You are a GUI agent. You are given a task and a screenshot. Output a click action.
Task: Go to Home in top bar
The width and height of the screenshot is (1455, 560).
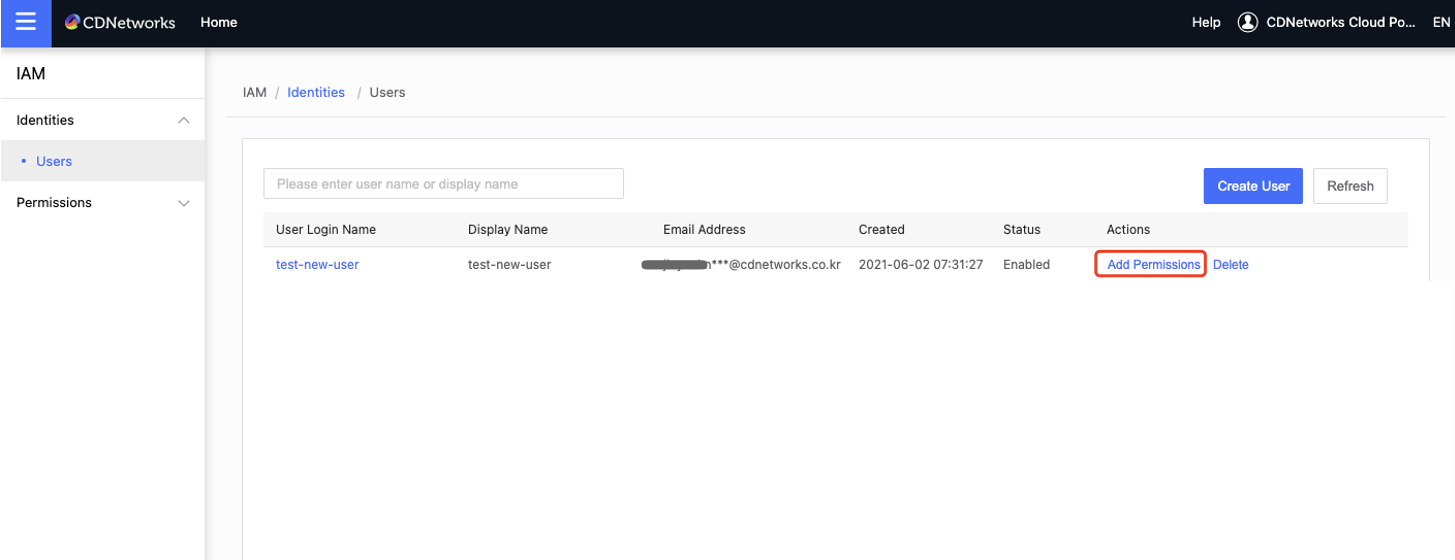(219, 22)
